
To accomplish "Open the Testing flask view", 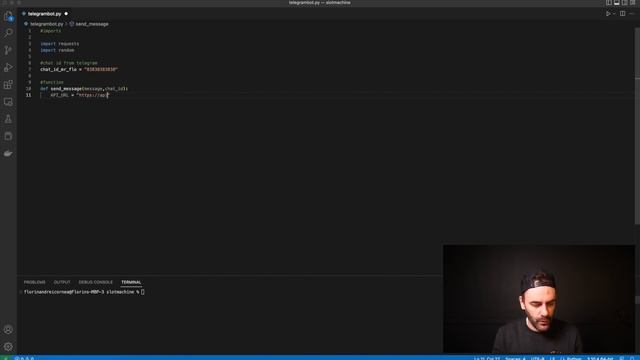I will click(x=8, y=119).
